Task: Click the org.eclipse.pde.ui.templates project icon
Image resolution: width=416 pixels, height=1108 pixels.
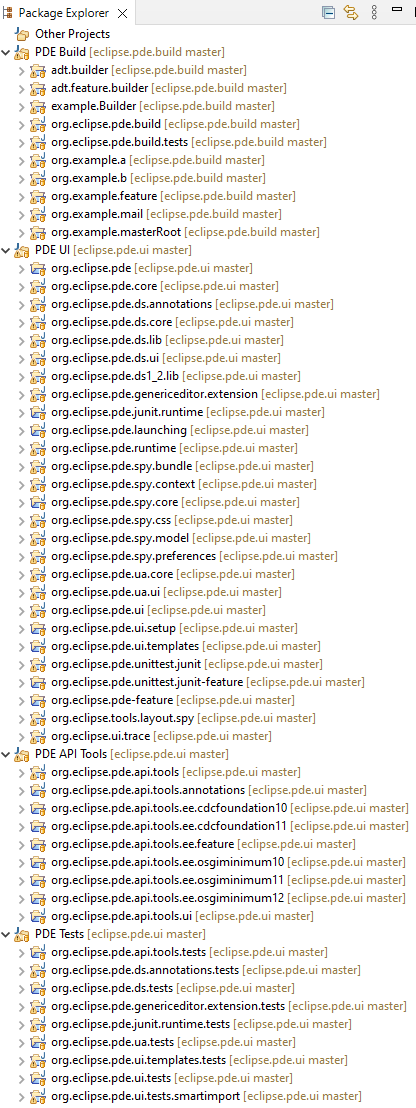Action: click(x=38, y=646)
